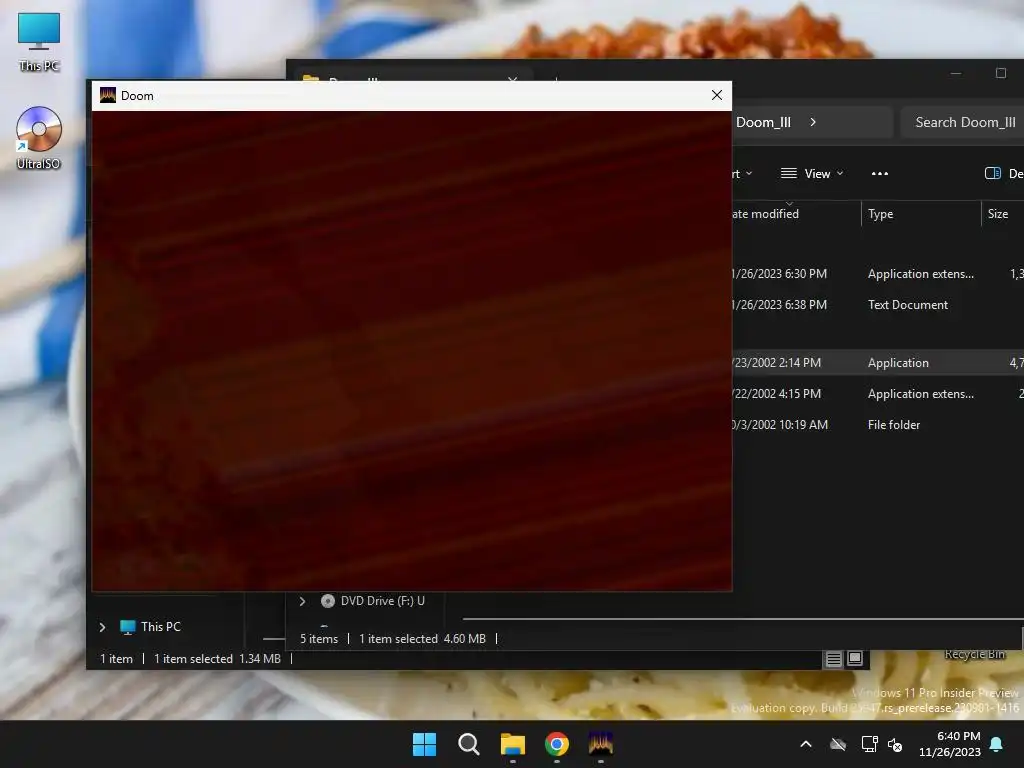
Task: Select the Application row dated 2:14 PM
Action: pyautogui.click(x=878, y=362)
